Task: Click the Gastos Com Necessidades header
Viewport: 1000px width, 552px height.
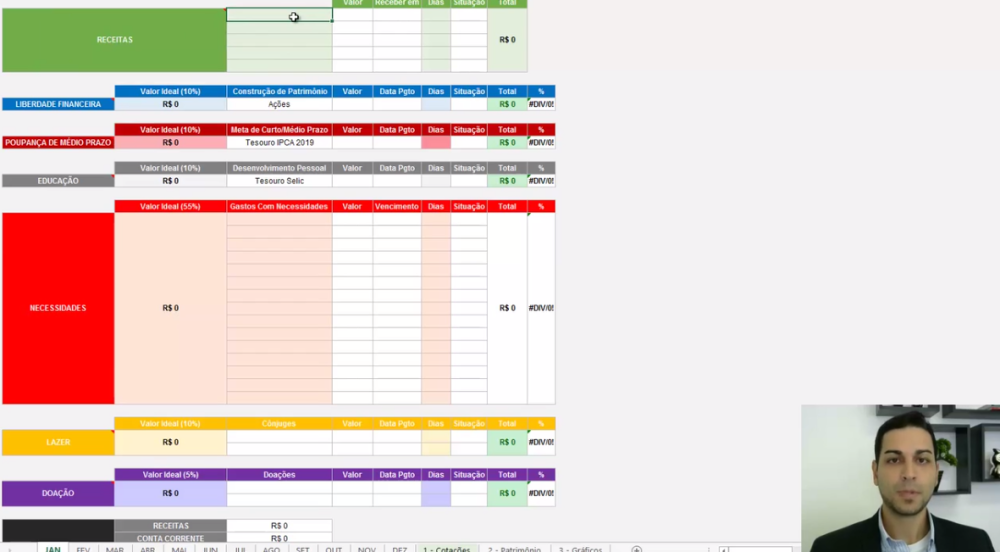Action: (x=279, y=206)
